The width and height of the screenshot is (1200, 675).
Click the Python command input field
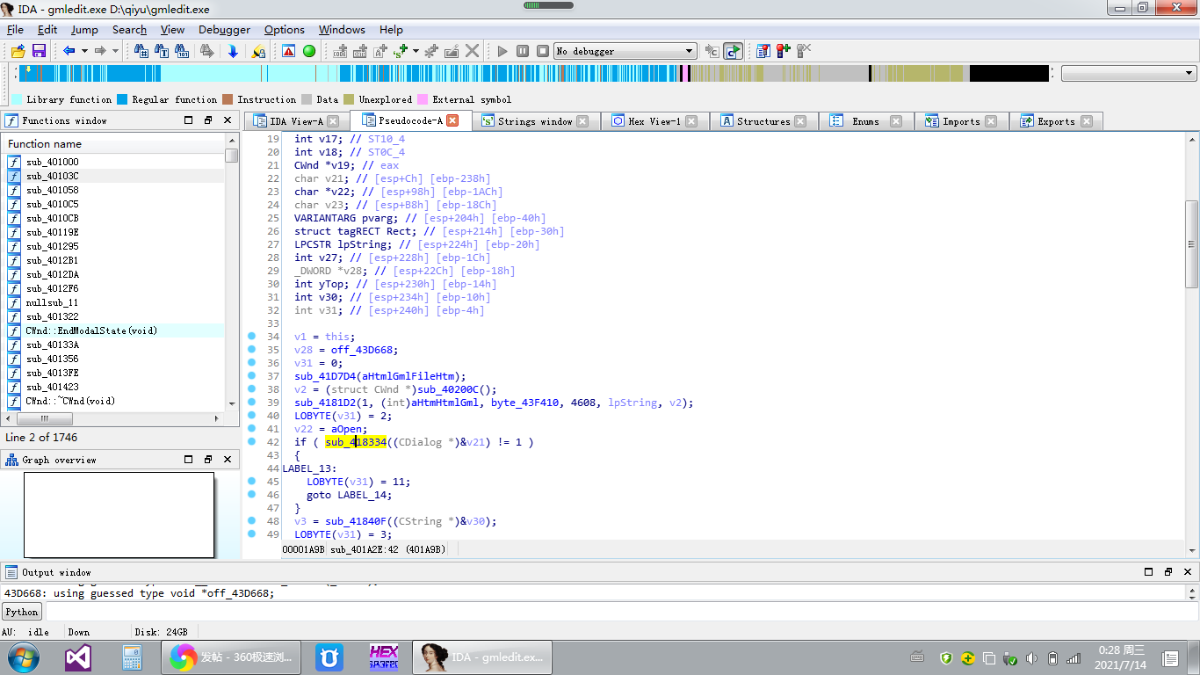(620, 612)
